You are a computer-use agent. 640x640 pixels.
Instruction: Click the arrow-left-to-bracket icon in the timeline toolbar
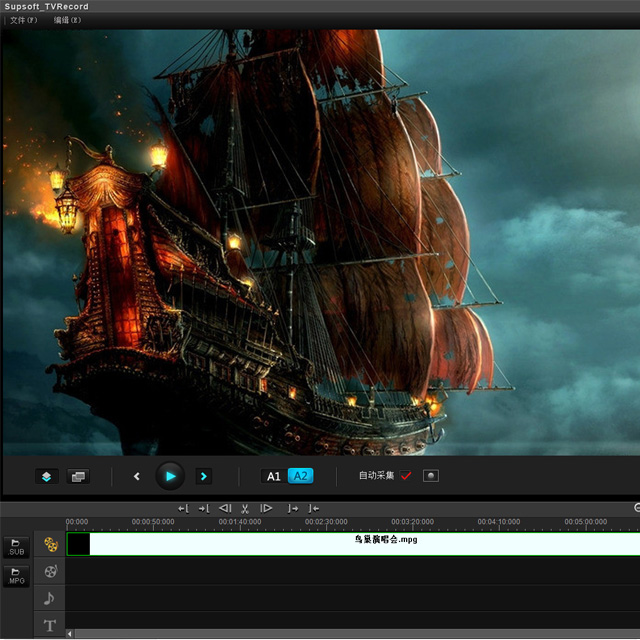click(x=183, y=509)
